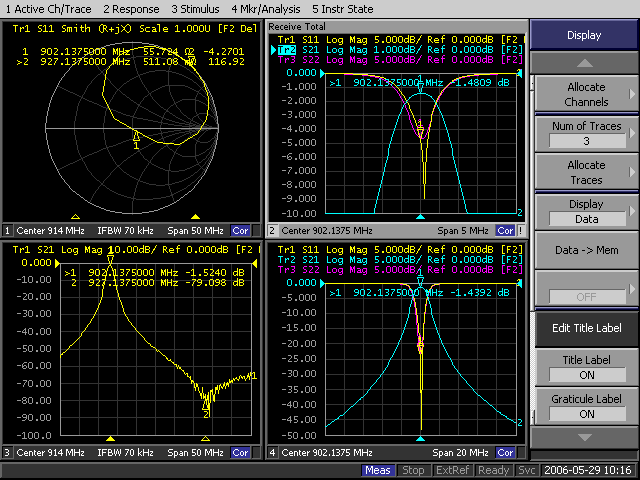This screenshot has width=640, height=480.
Task: Click hollow marker triangle below Smith chart
Action: (x=76, y=217)
